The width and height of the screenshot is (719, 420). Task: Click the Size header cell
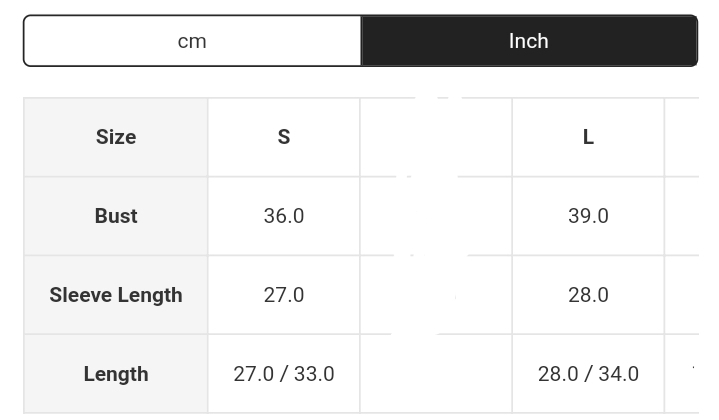point(116,137)
